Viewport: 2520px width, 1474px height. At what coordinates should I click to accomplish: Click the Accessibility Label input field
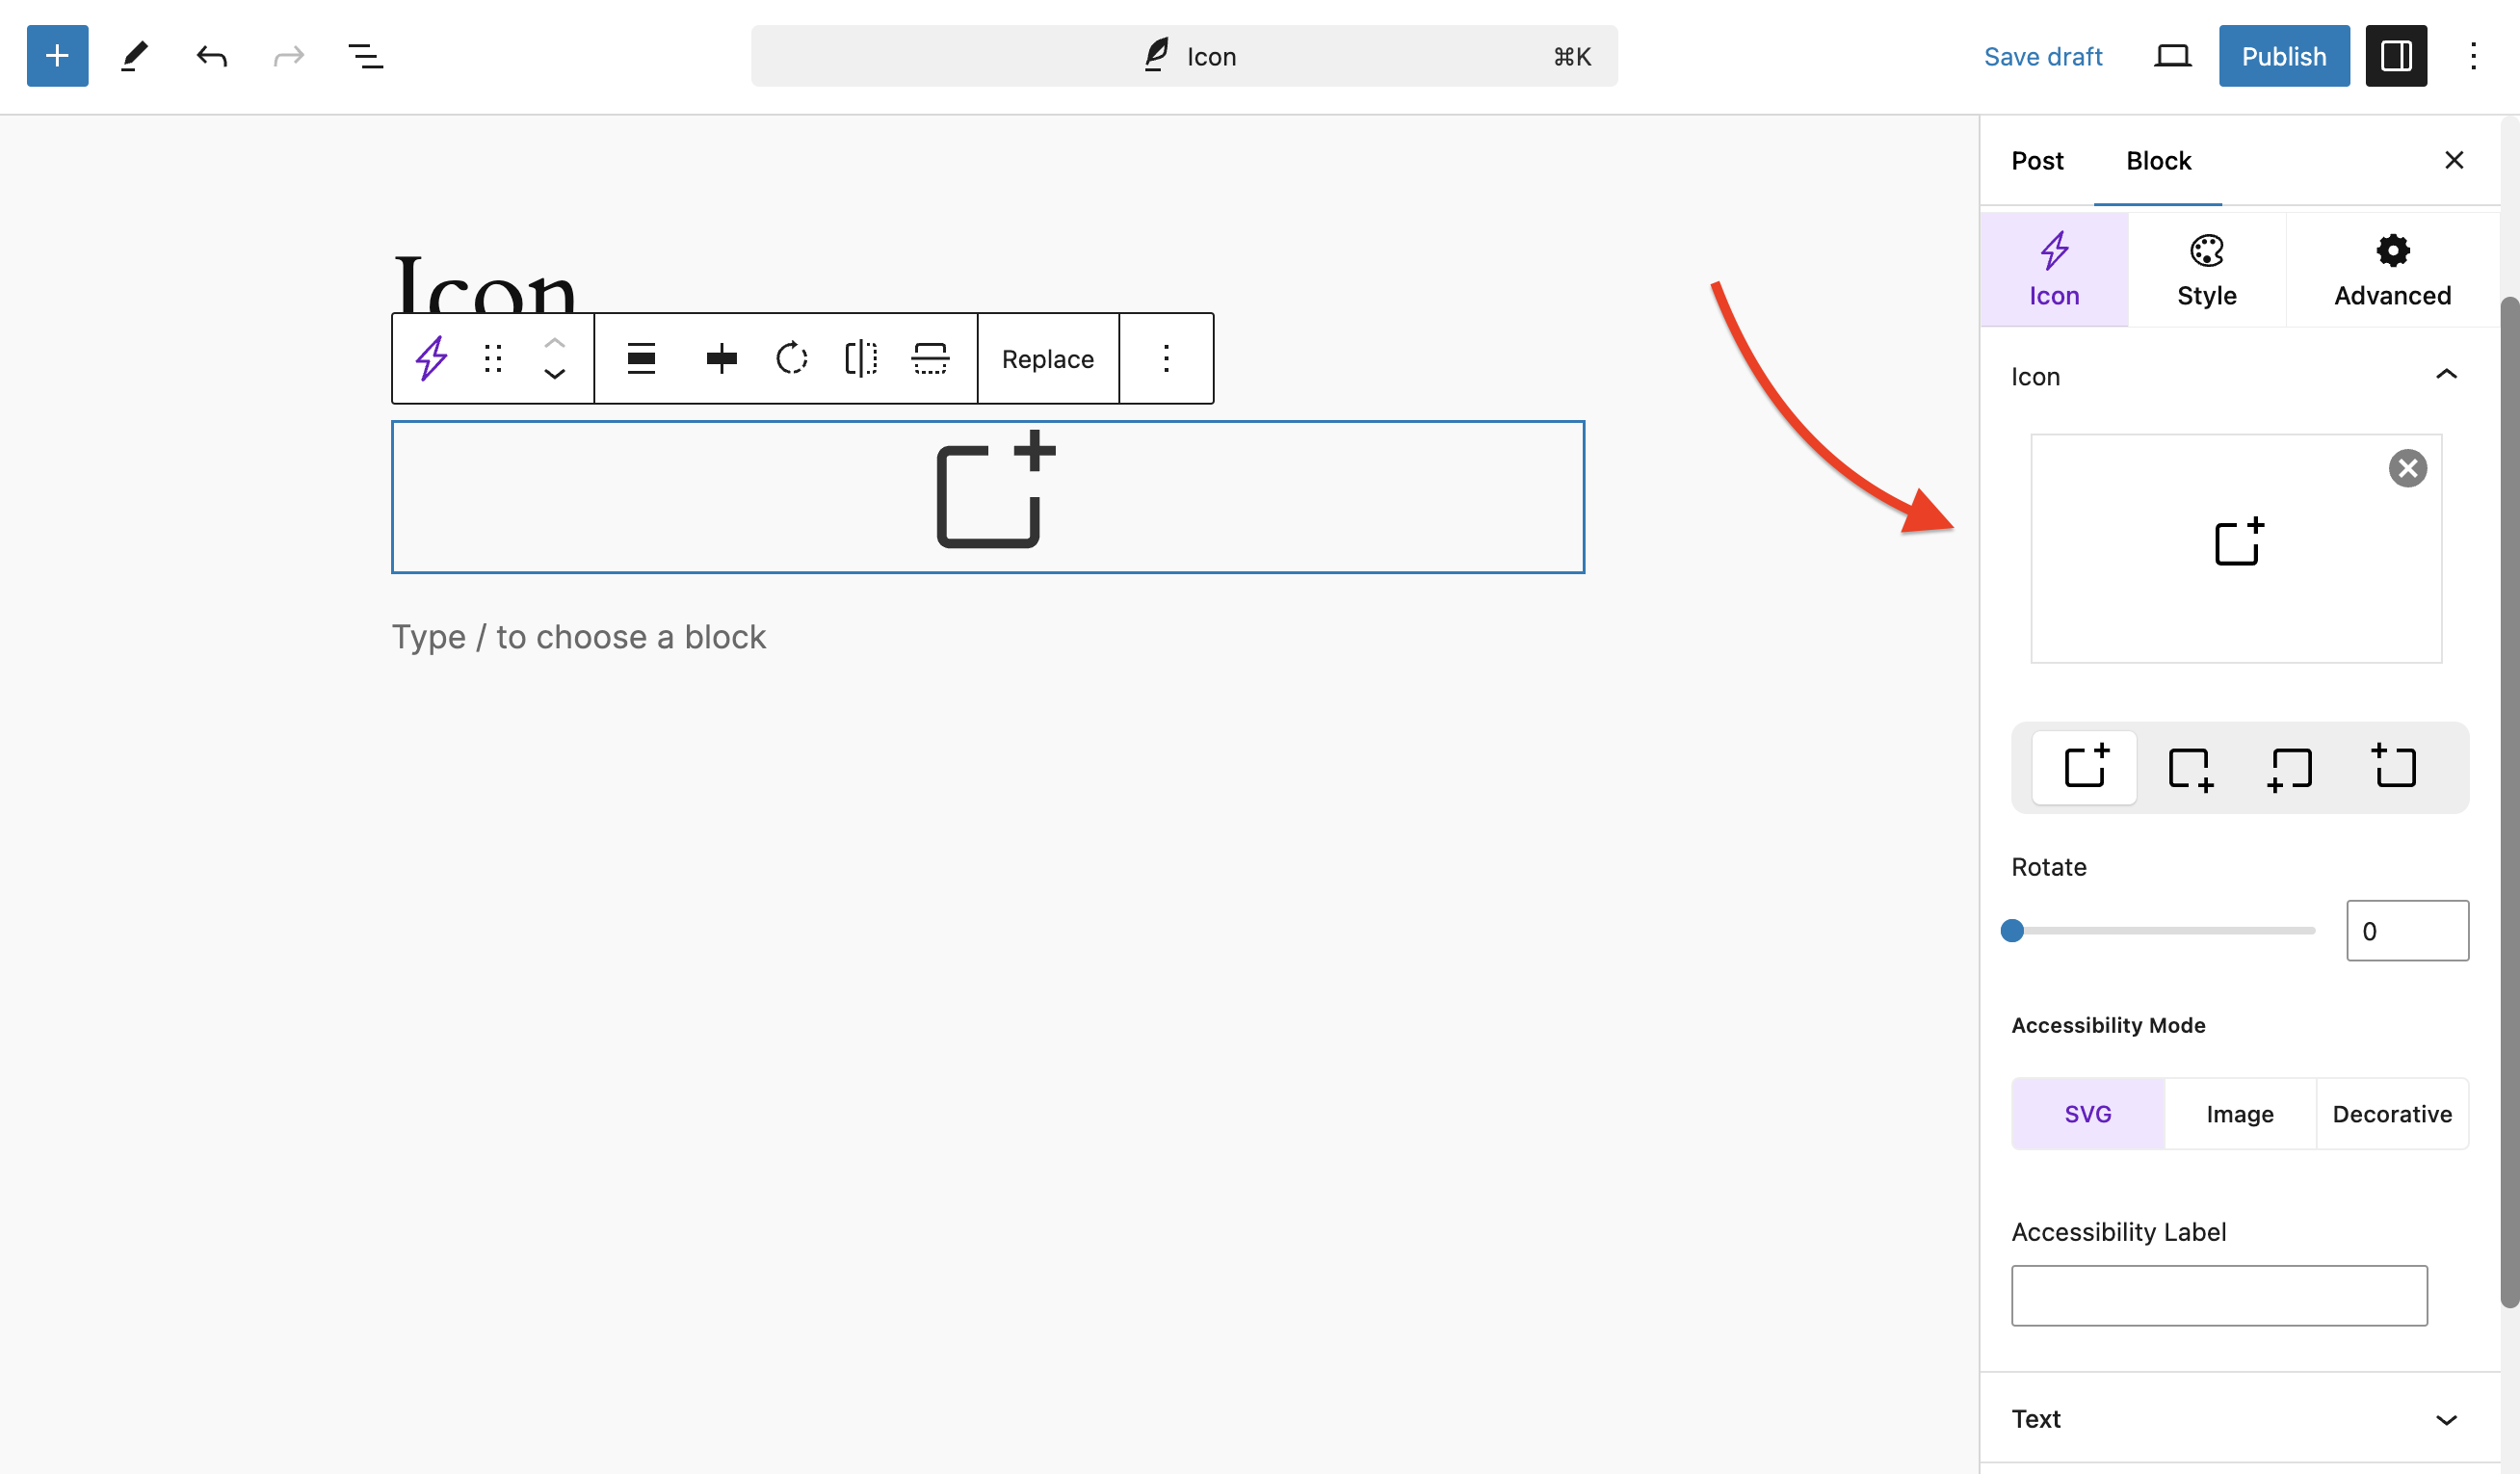tap(2218, 1295)
